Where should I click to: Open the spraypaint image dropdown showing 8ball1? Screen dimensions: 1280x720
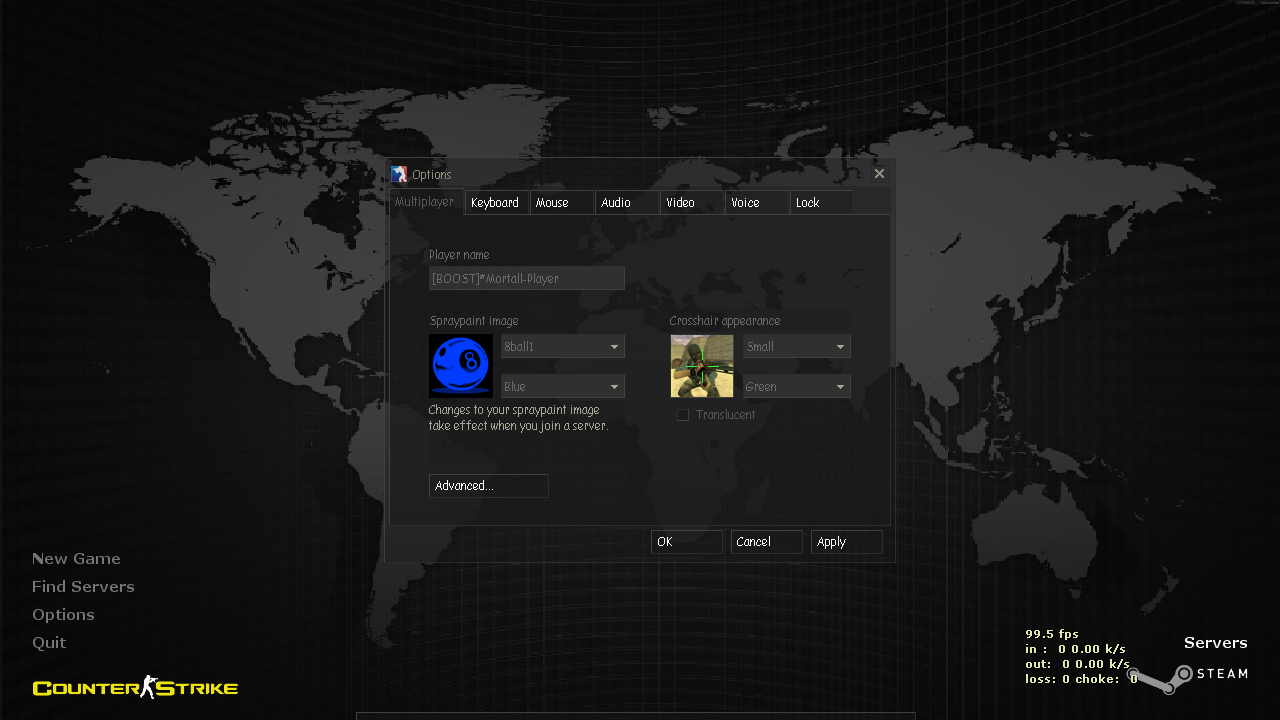click(562, 346)
